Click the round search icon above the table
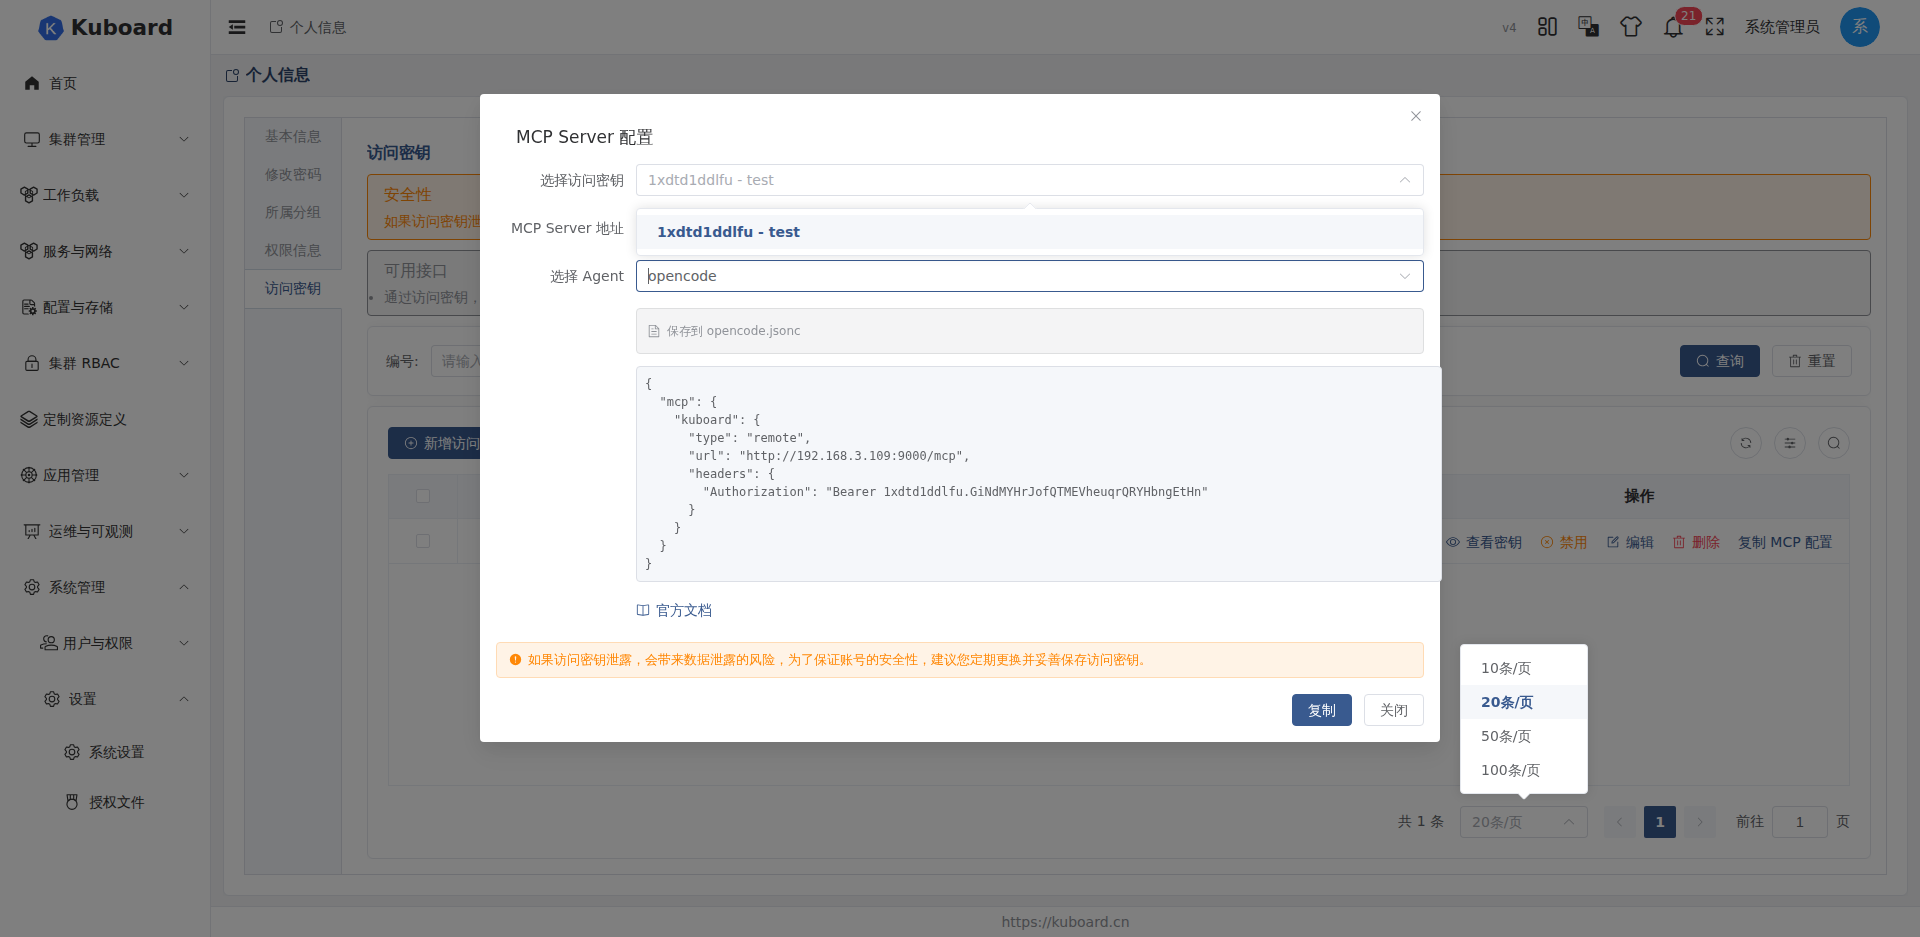Screen dimensions: 1920x937 click(1834, 443)
